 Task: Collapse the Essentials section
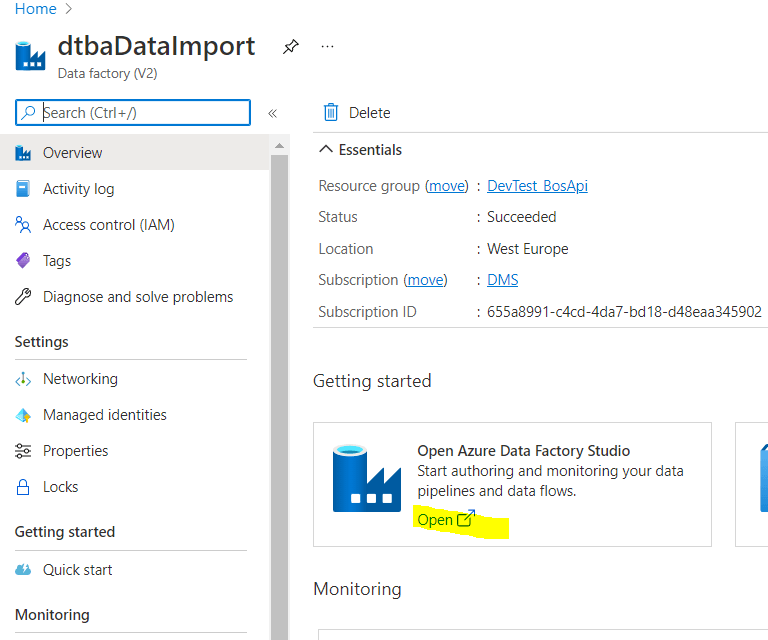pyautogui.click(x=325, y=150)
